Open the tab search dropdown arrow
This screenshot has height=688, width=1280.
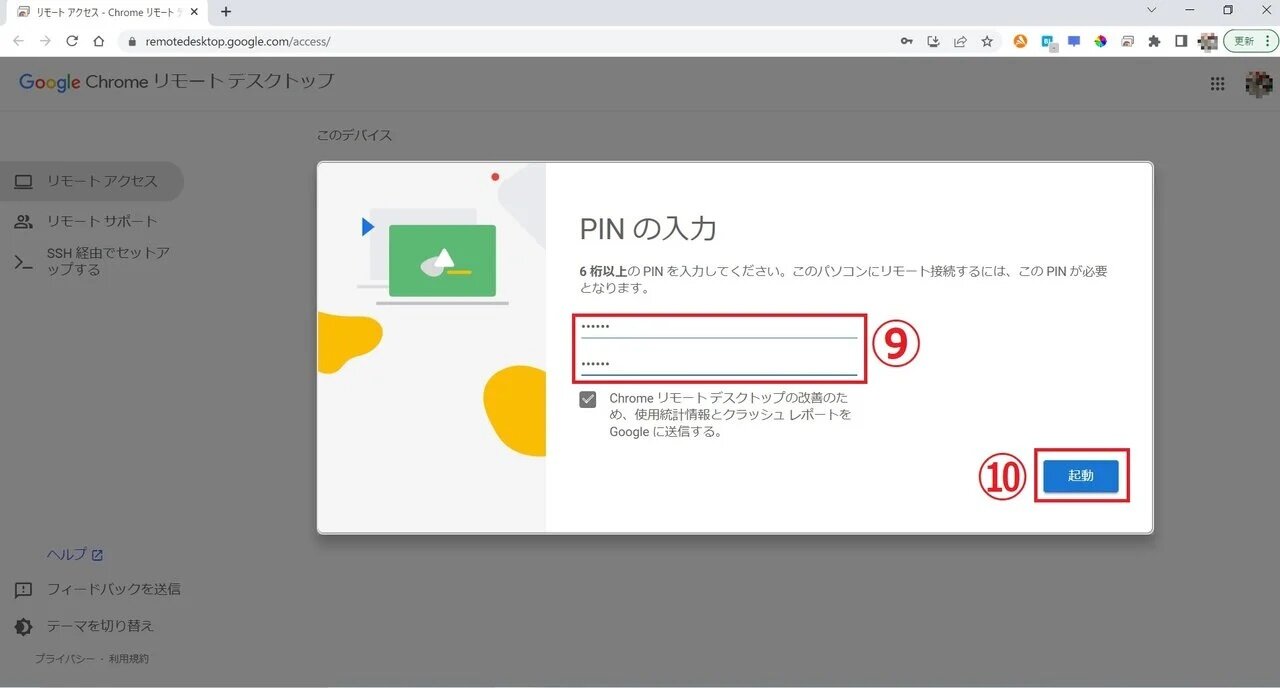(1151, 10)
